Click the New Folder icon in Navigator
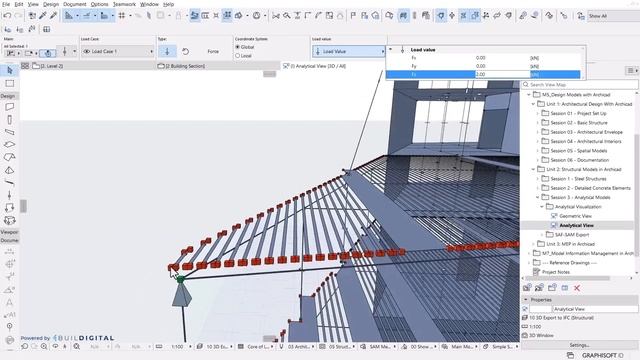The height and width of the screenshot is (360, 640). click(552, 288)
